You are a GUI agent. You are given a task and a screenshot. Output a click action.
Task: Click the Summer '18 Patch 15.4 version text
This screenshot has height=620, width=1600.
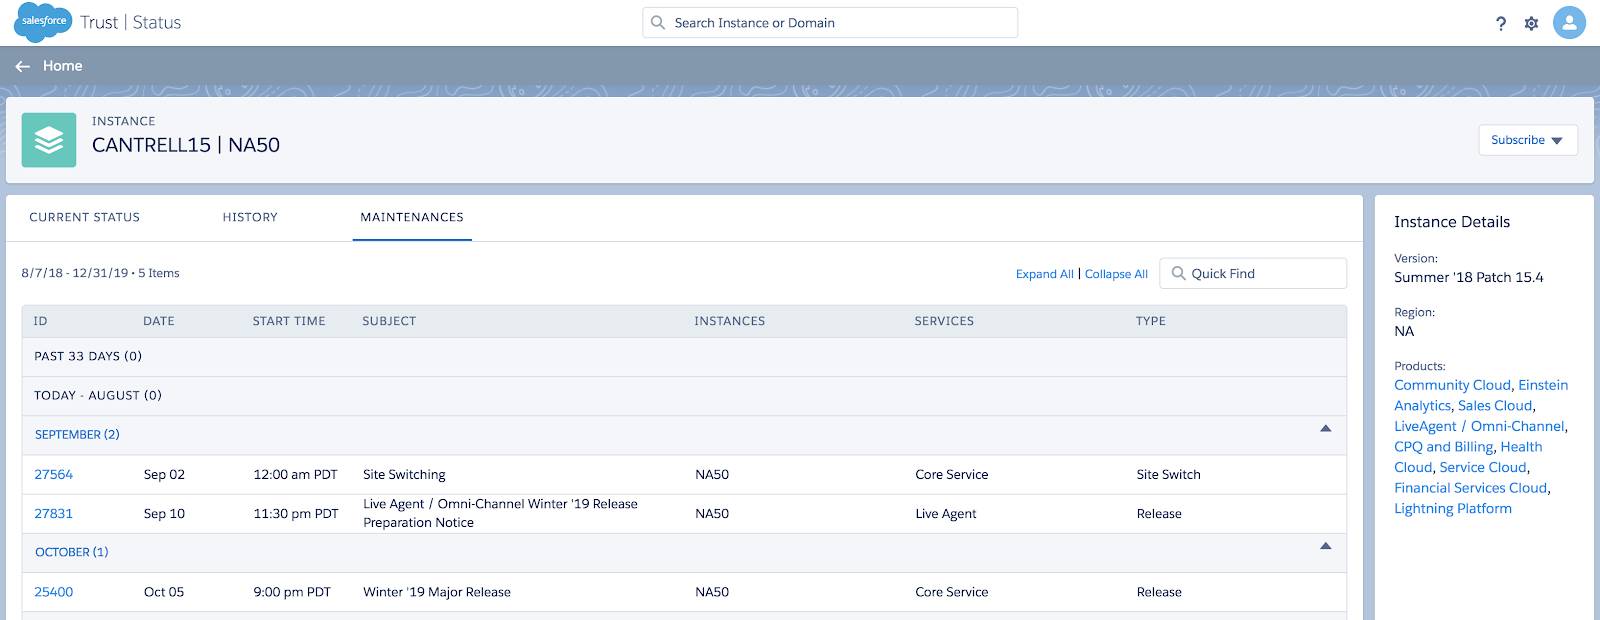[1469, 277]
